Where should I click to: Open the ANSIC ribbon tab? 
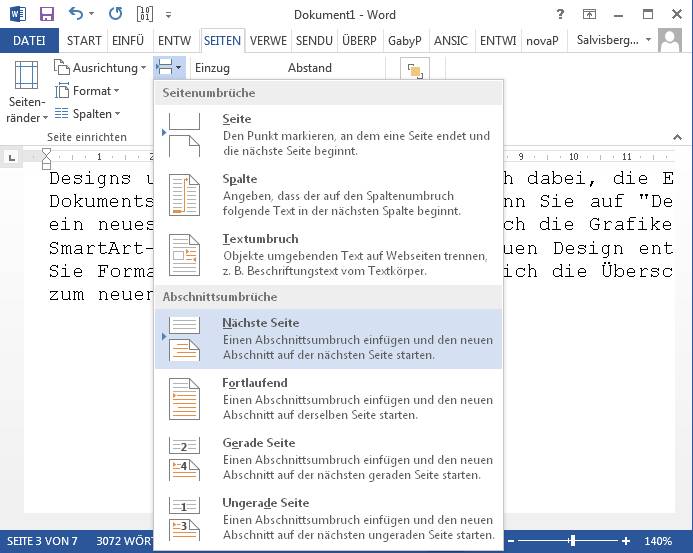451,41
